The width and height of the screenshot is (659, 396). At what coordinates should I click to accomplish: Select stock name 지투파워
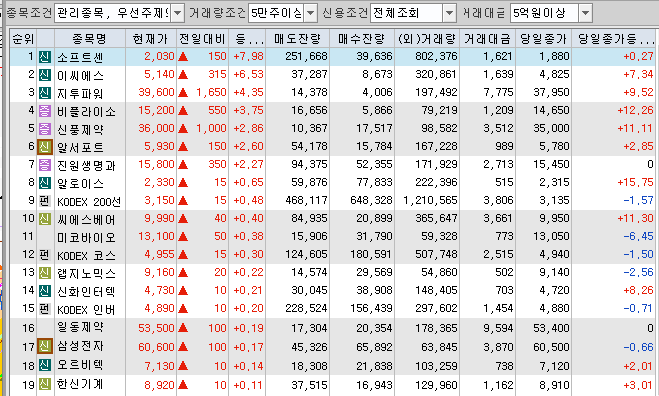tap(80, 93)
